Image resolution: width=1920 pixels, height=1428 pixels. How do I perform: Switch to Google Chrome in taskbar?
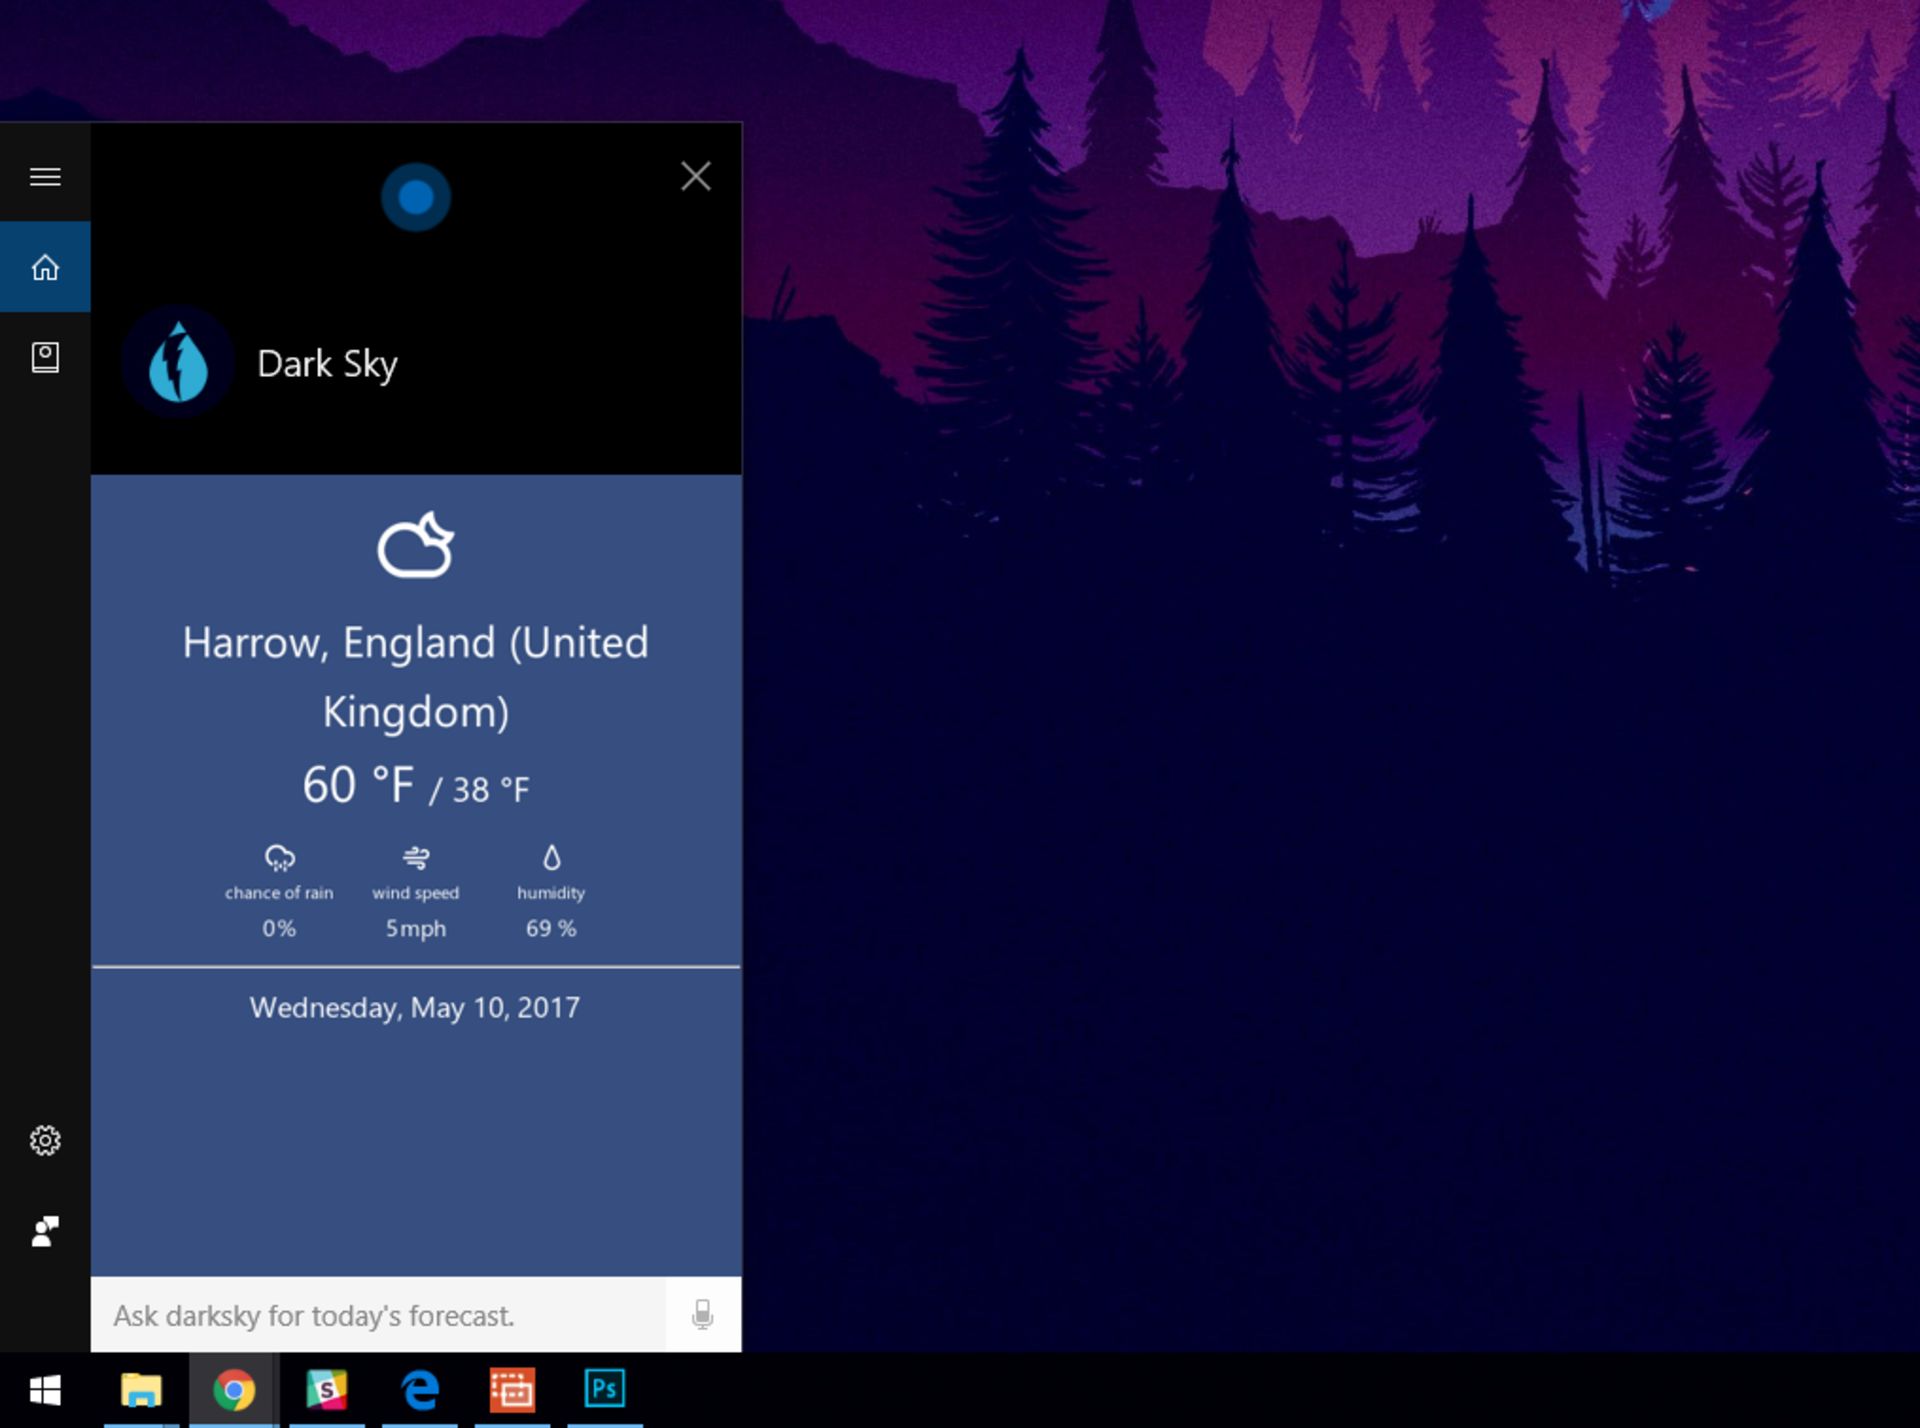point(234,1390)
